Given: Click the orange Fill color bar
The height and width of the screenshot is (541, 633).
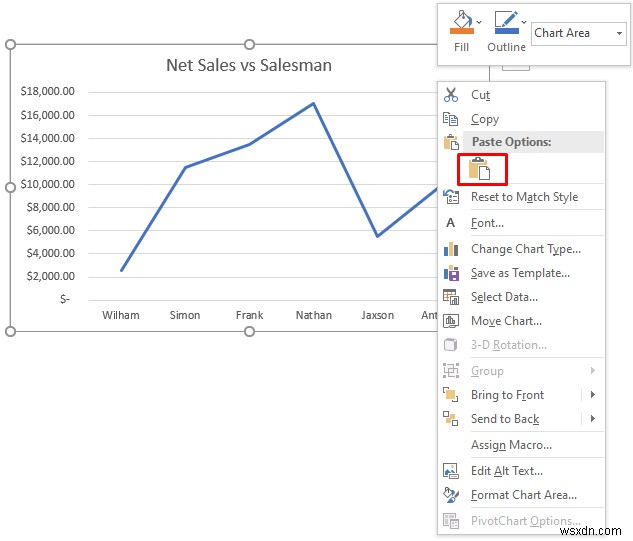Looking at the screenshot, I should 462,31.
